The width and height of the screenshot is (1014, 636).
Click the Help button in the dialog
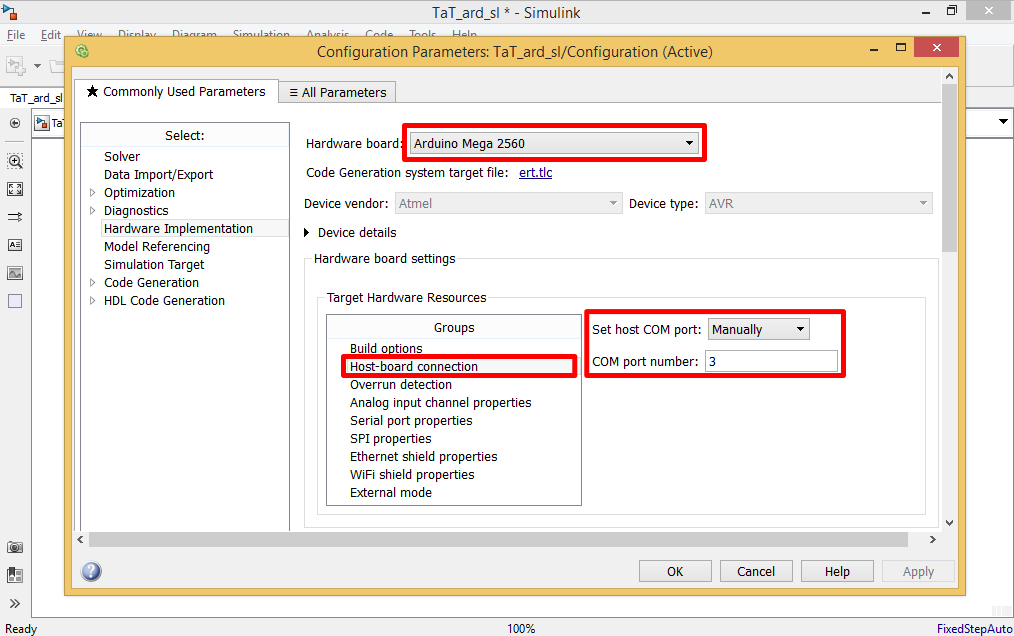[x=837, y=571]
